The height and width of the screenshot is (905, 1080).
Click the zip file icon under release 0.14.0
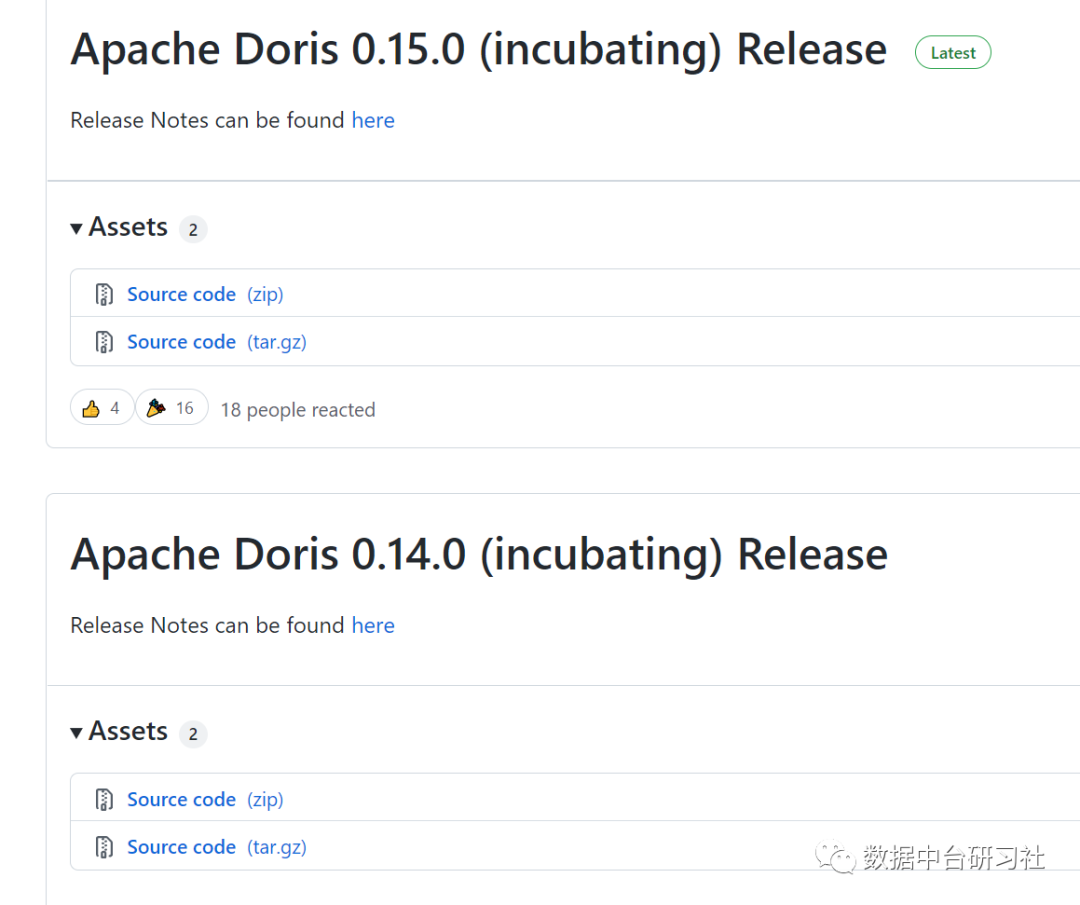coord(104,799)
